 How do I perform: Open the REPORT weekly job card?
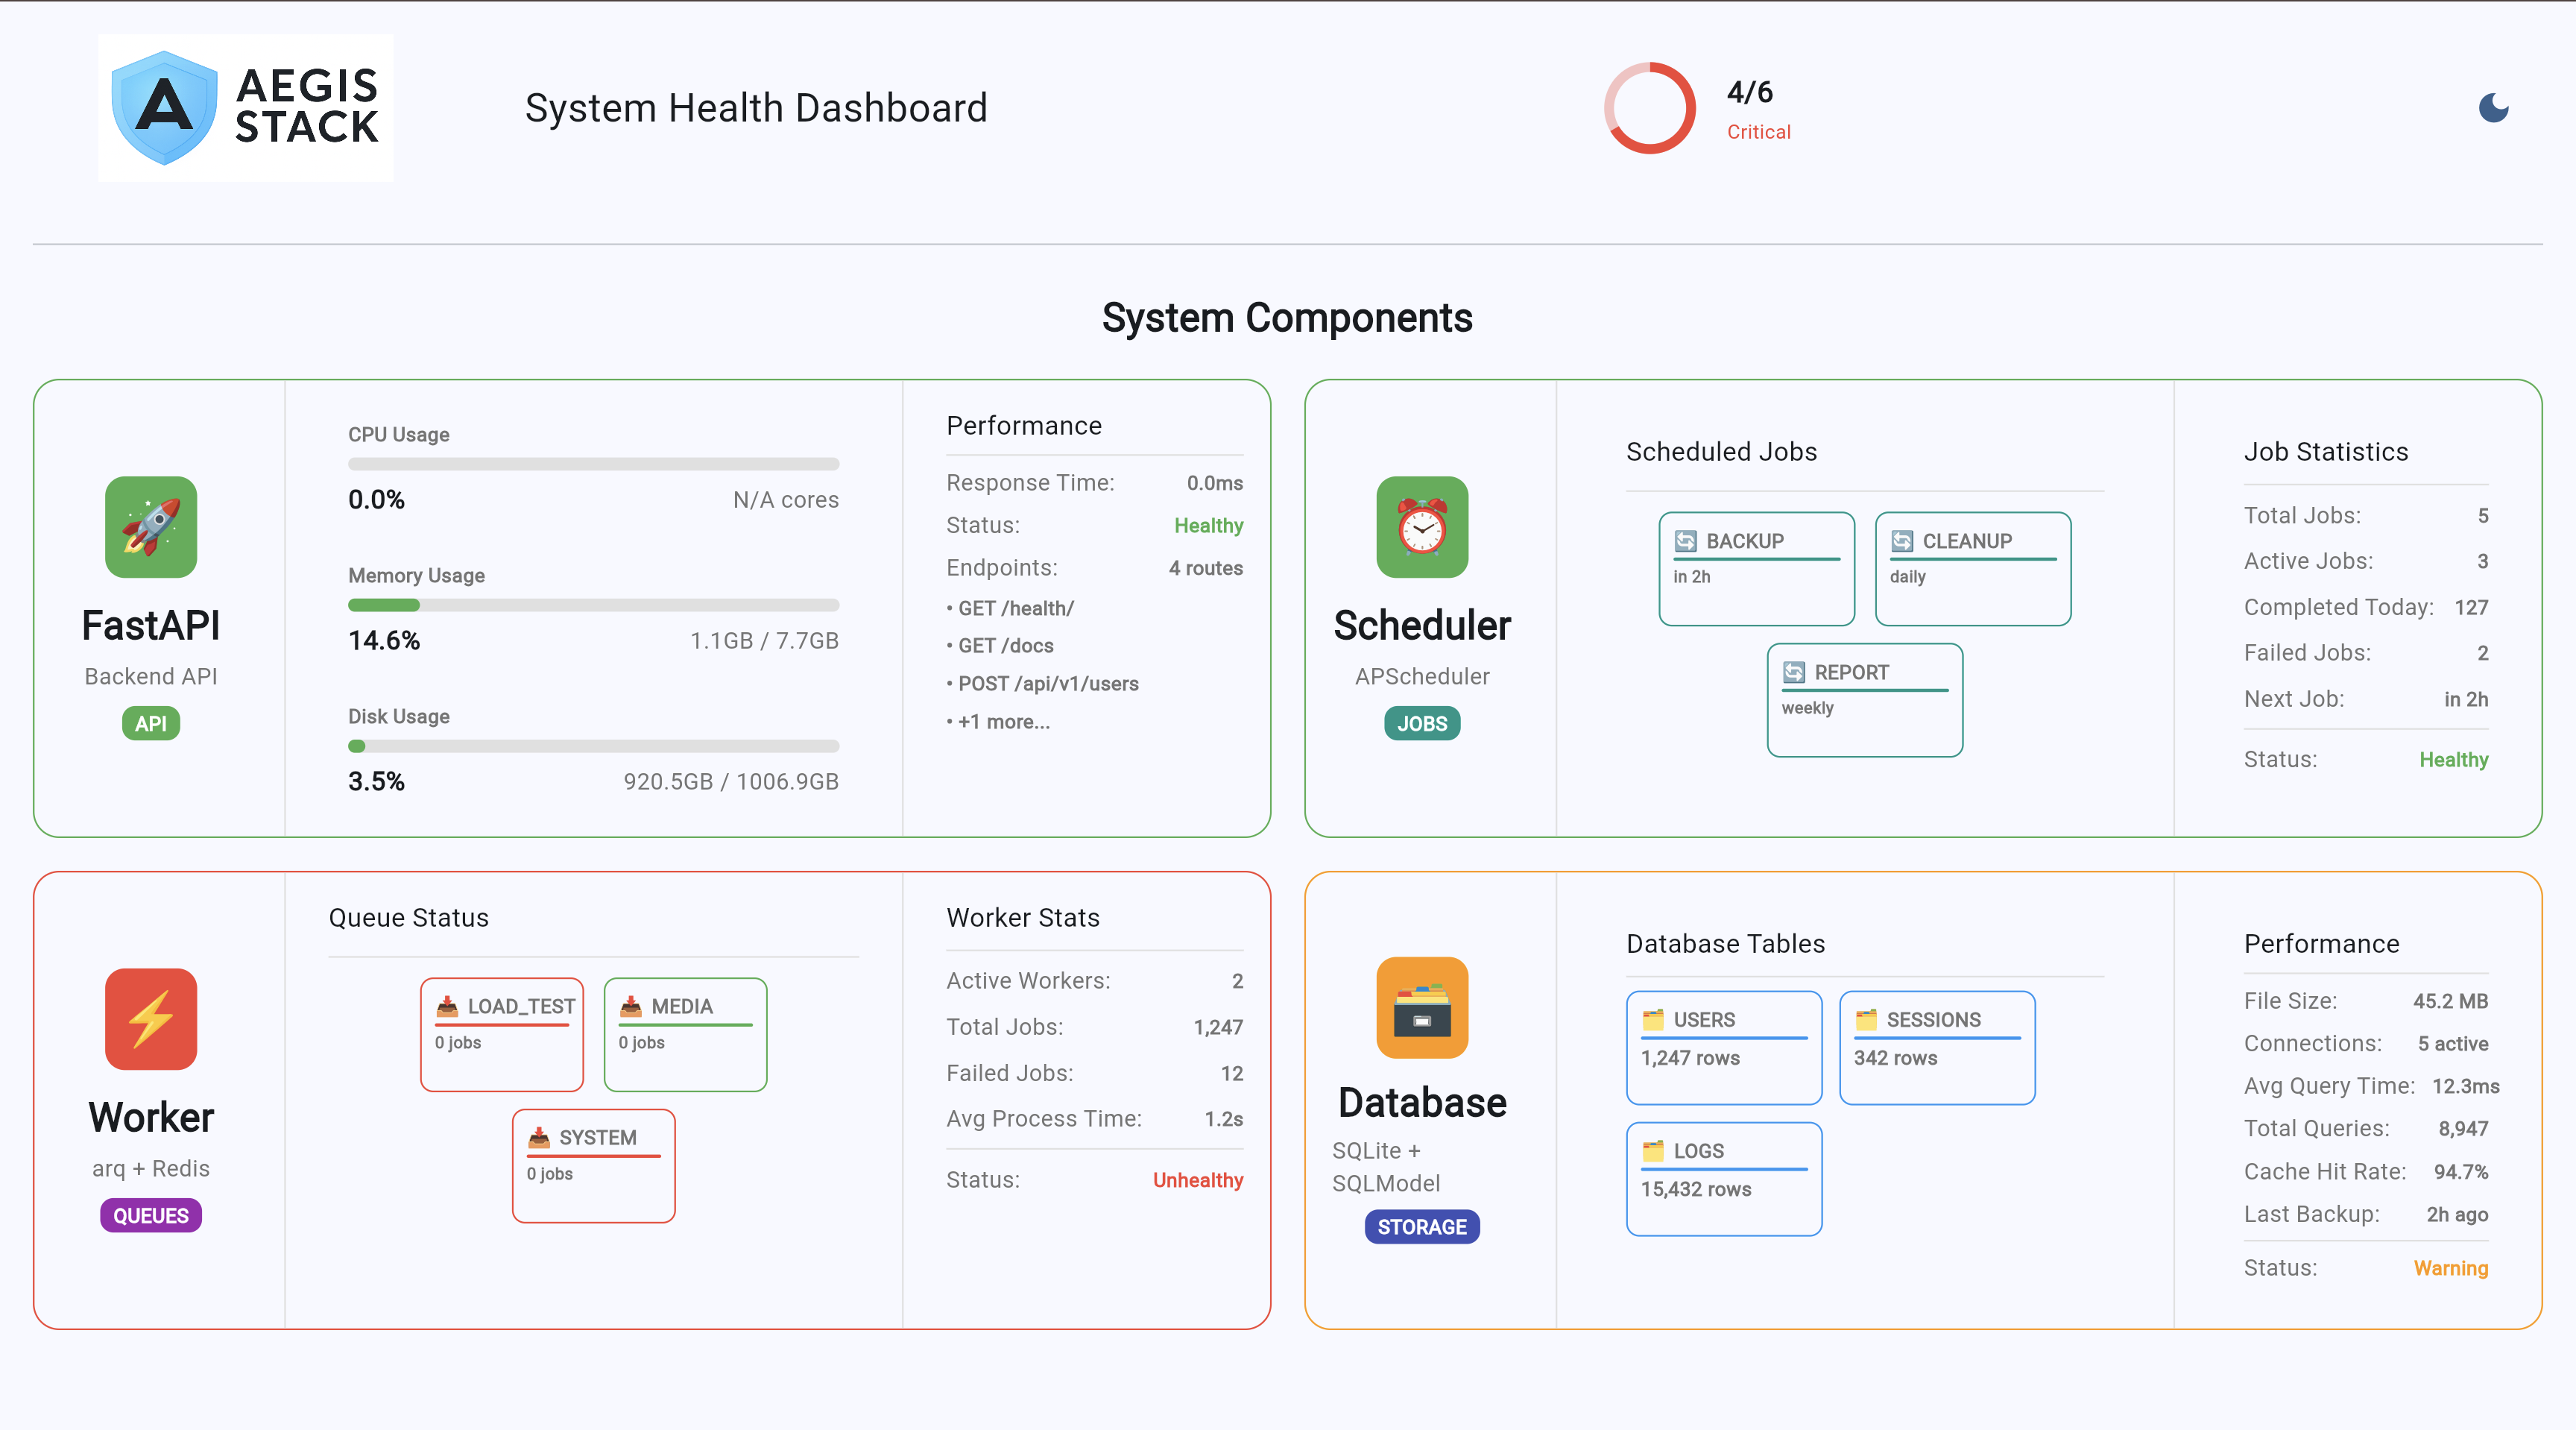(1864, 700)
